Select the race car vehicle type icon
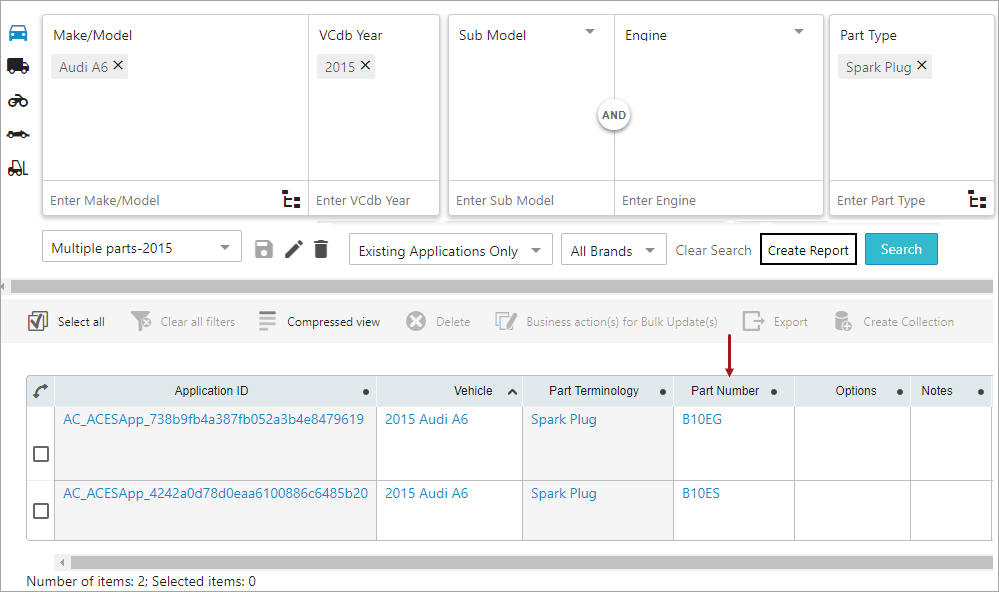The height and width of the screenshot is (592, 999). tap(18, 134)
